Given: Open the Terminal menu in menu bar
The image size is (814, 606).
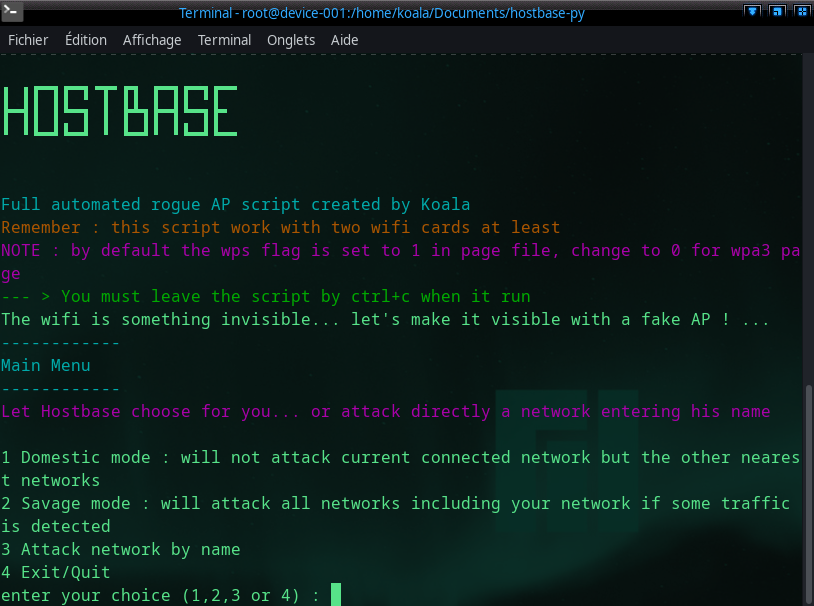Looking at the screenshot, I should (224, 40).
